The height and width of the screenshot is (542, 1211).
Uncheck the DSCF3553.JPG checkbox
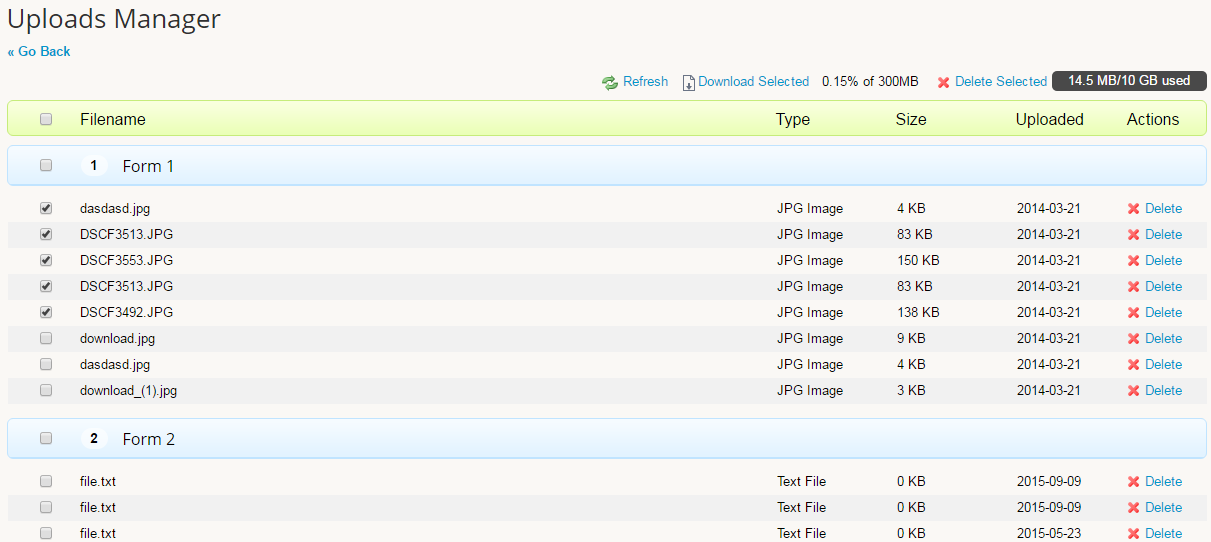click(46, 260)
